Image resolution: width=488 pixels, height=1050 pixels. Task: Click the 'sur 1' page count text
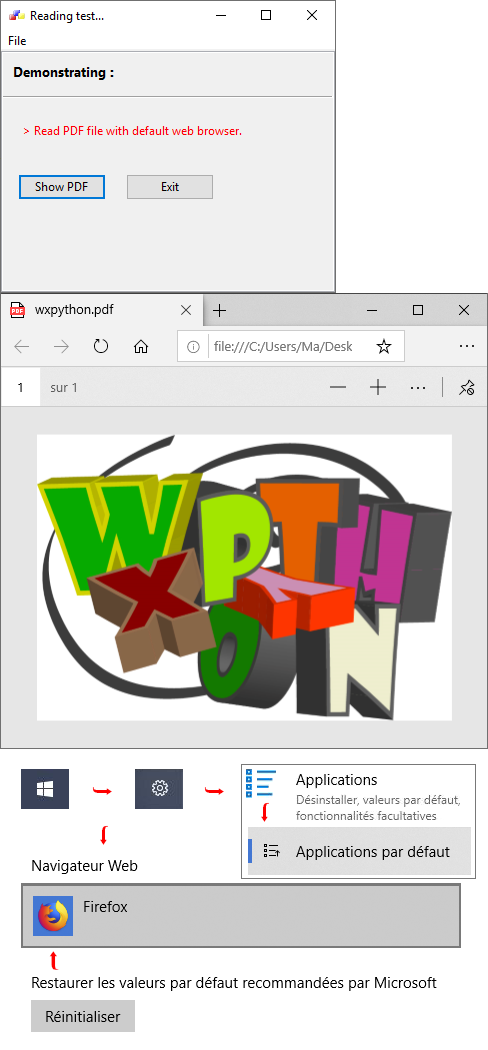64,387
